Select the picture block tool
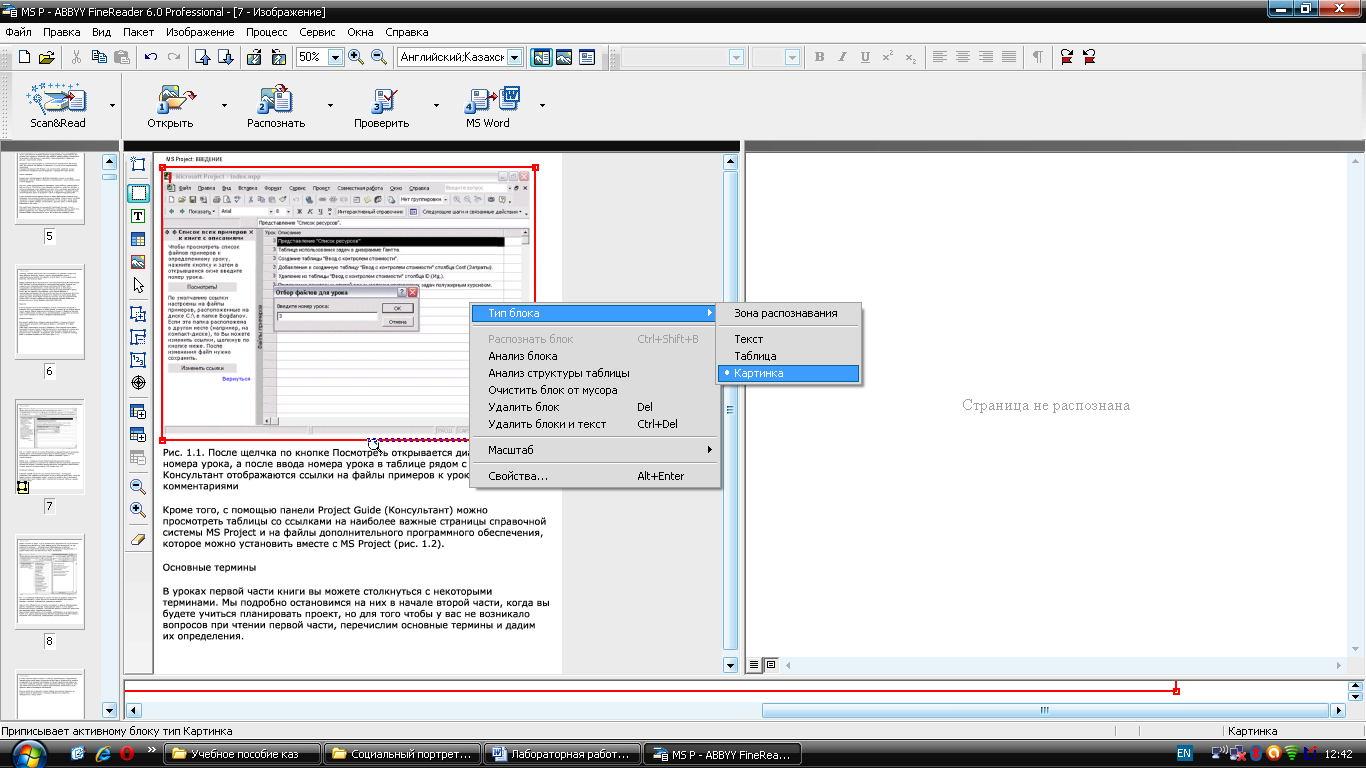 [138, 263]
